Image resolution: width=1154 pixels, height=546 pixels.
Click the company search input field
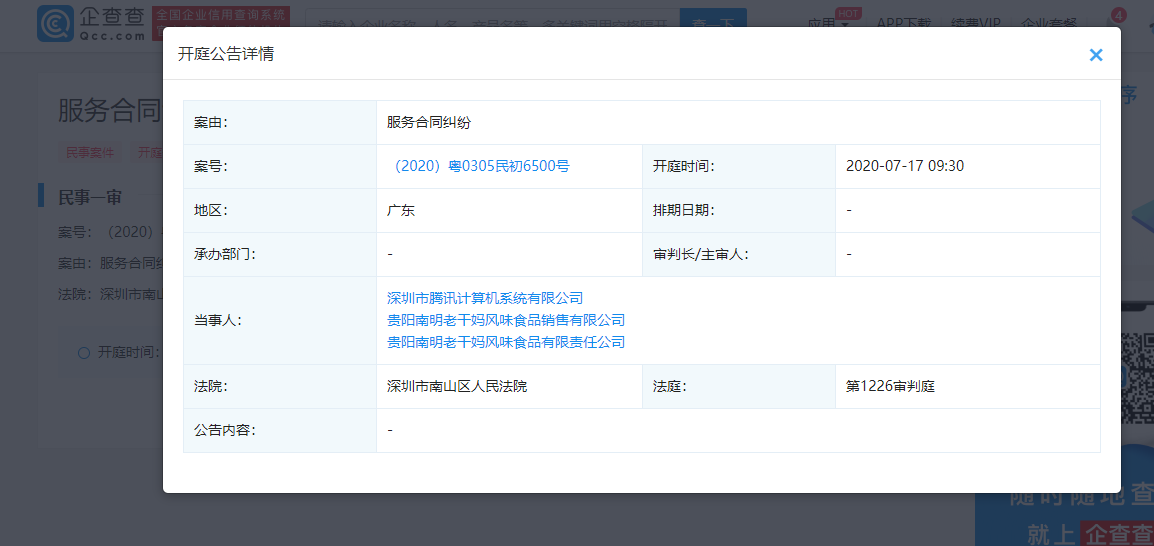pos(490,24)
